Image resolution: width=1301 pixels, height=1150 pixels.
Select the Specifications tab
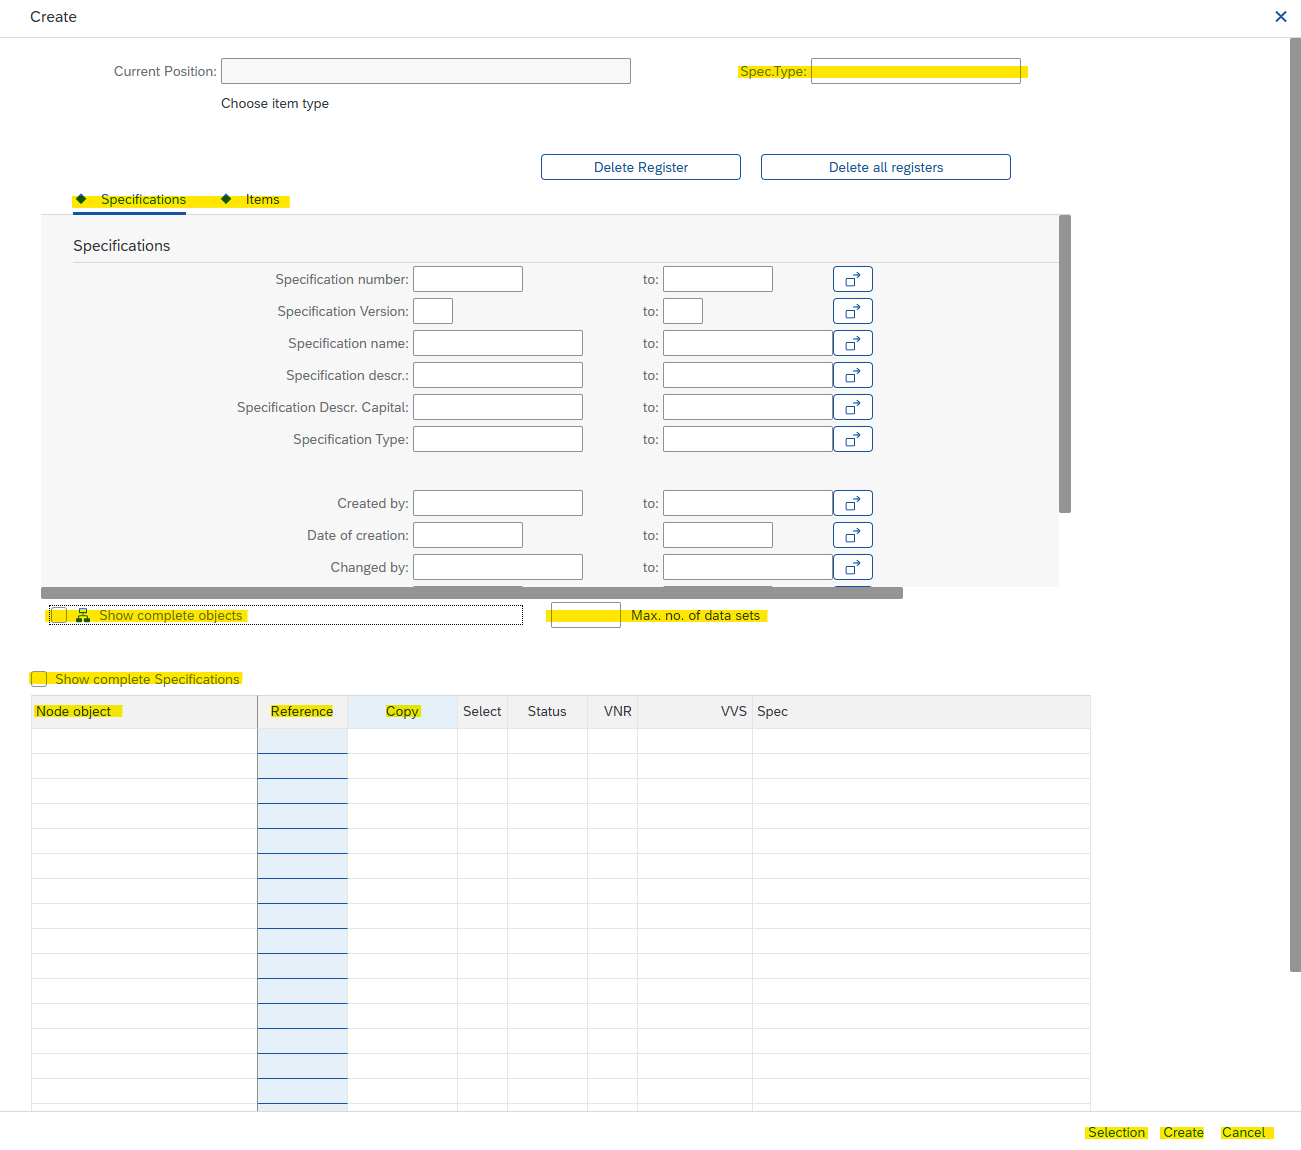coord(143,200)
